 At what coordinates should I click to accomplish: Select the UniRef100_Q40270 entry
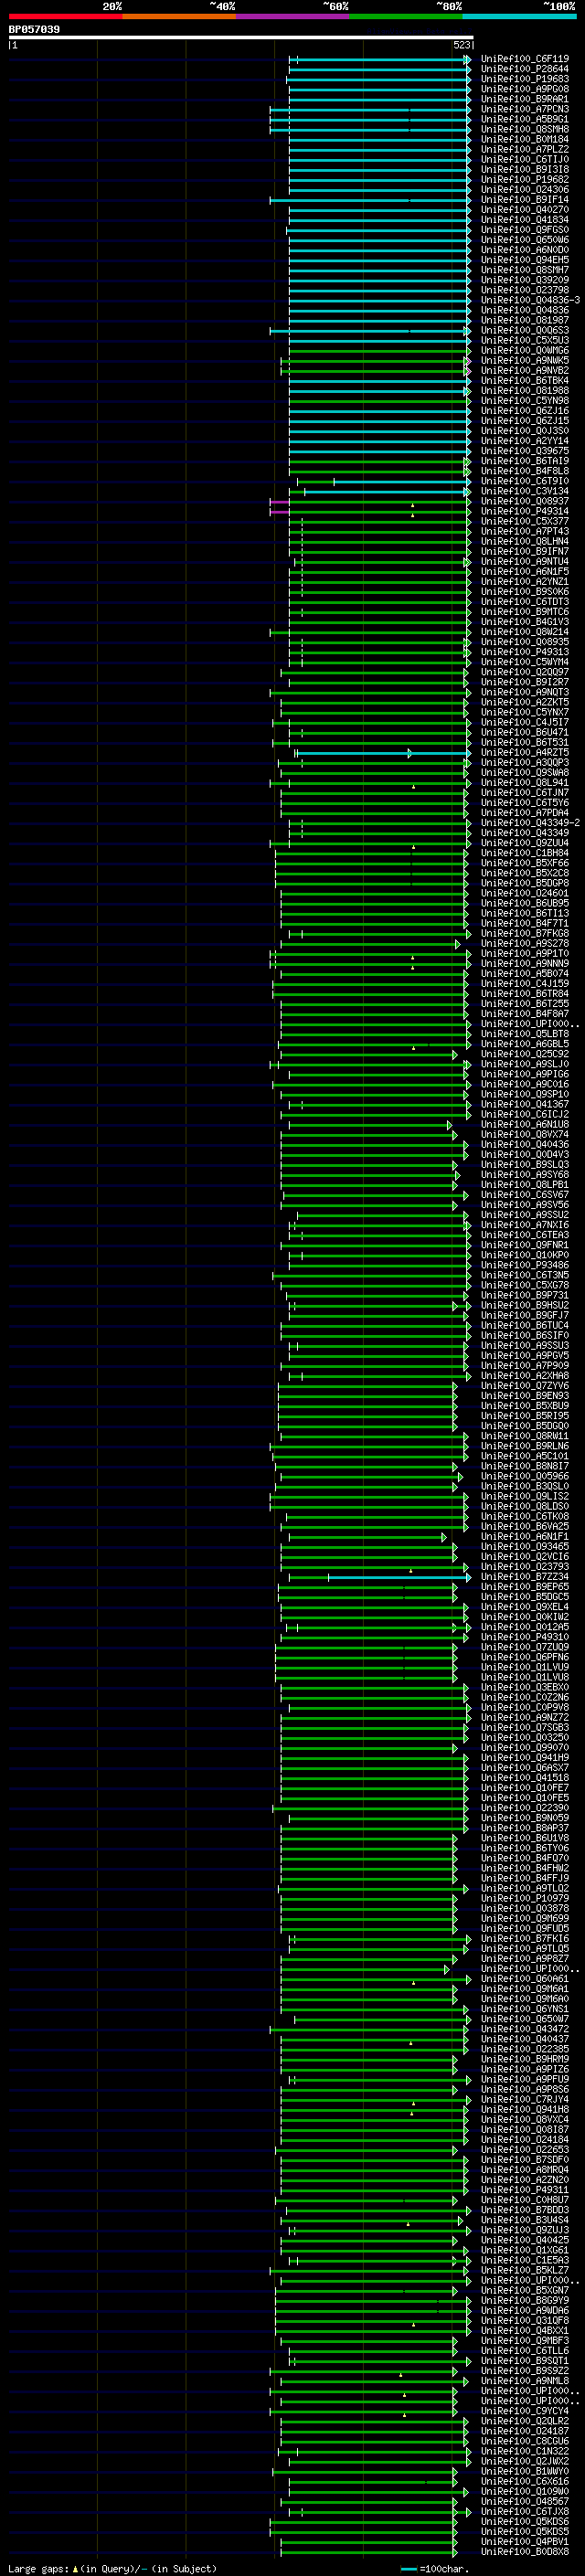point(524,210)
